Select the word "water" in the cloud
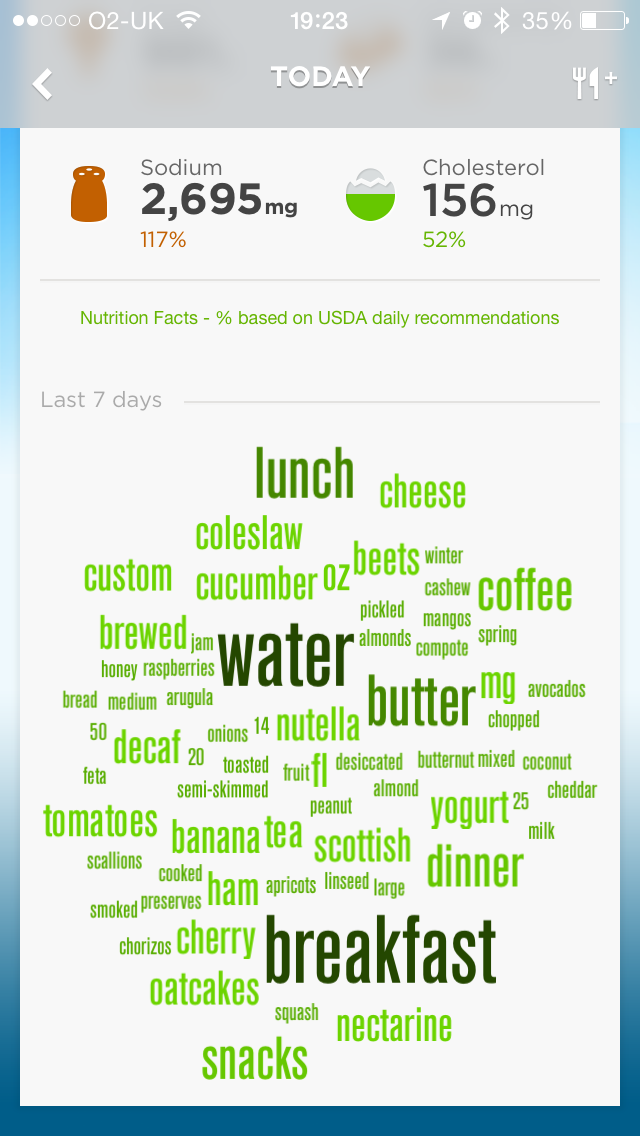This screenshot has width=640, height=1136. point(286,657)
